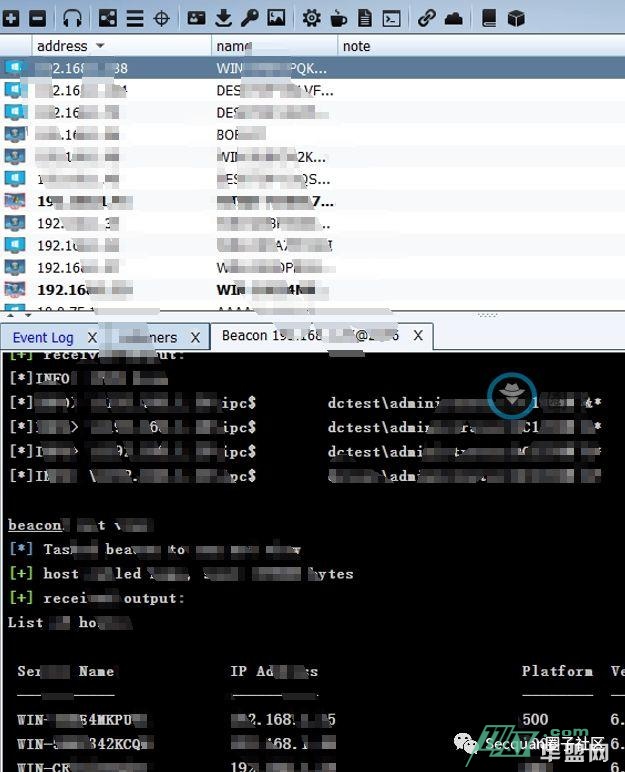Image resolution: width=625 pixels, height=772 pixels.
Task: Sort sessions by the address column dropdown arrow
Action: 100,46
